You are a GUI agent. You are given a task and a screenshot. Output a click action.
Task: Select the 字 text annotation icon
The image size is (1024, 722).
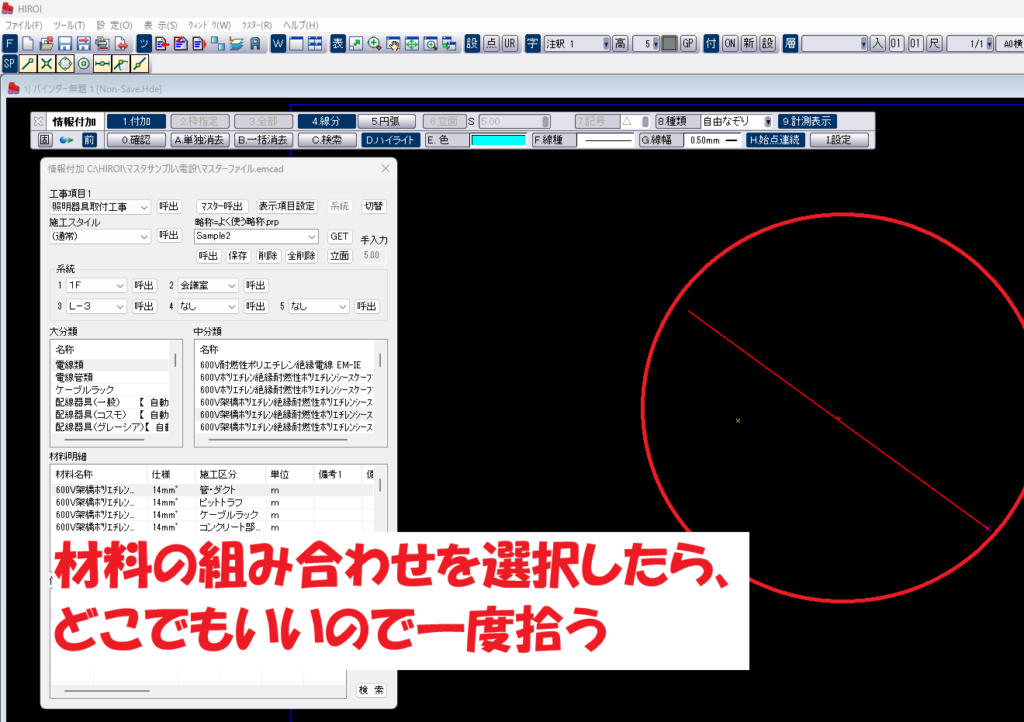coord(532,44)
